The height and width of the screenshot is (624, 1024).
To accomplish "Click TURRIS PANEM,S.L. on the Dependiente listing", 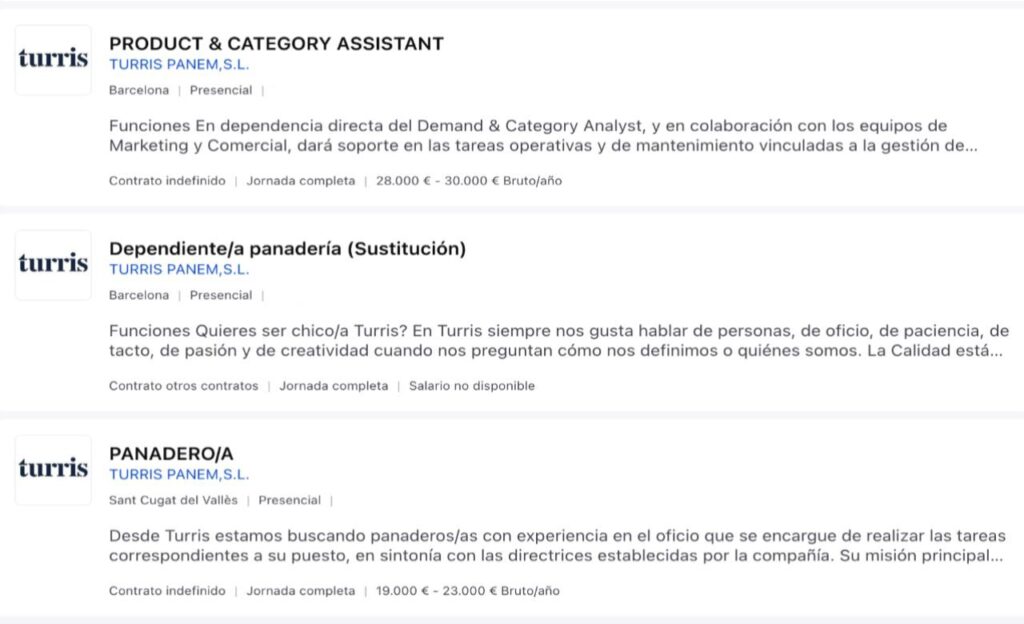I will (x=176, y=270).
